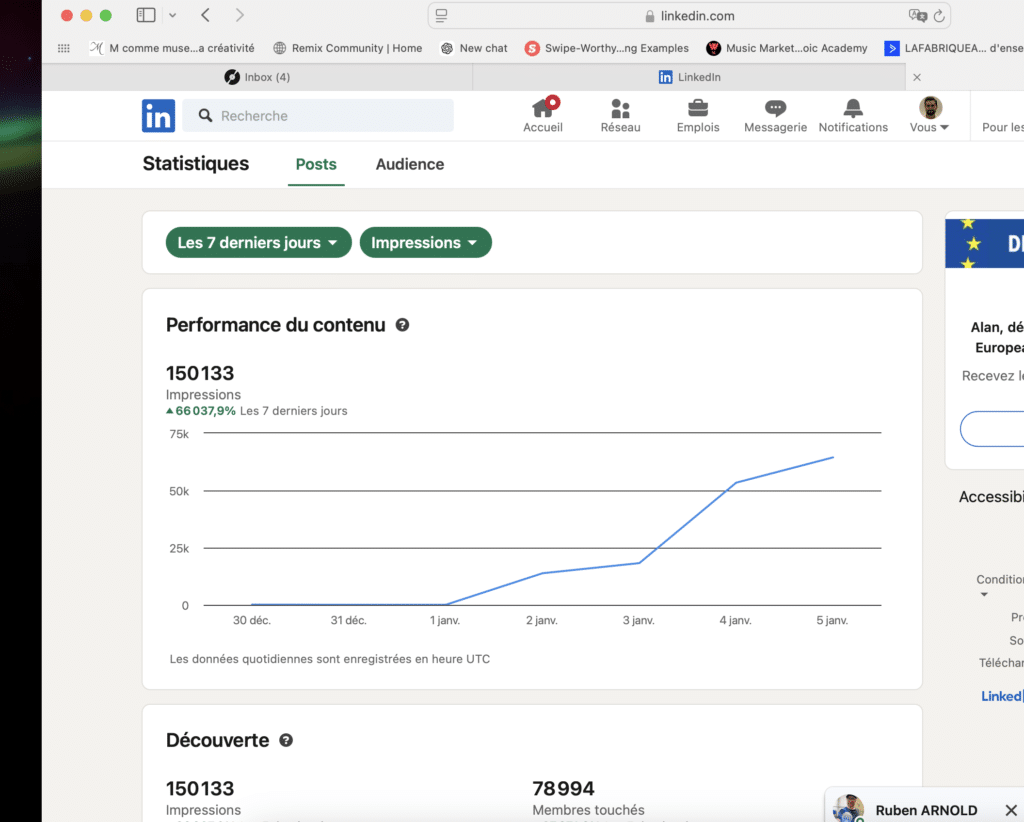1024x822 pixels.
Task: Open the Vous profile menu
Action: [x=930, y=115]
